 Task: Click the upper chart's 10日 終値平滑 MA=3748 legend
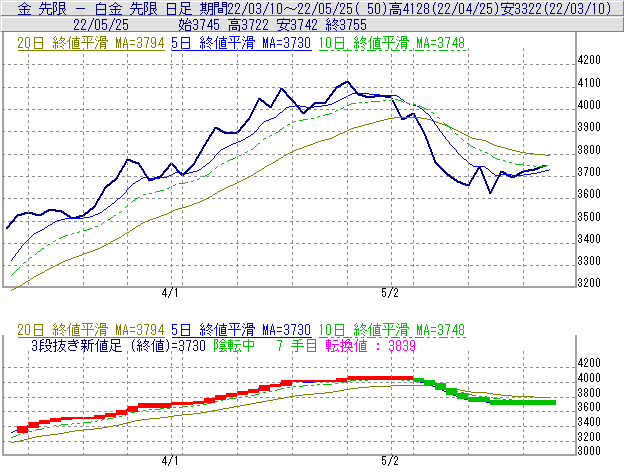point(392,43)
